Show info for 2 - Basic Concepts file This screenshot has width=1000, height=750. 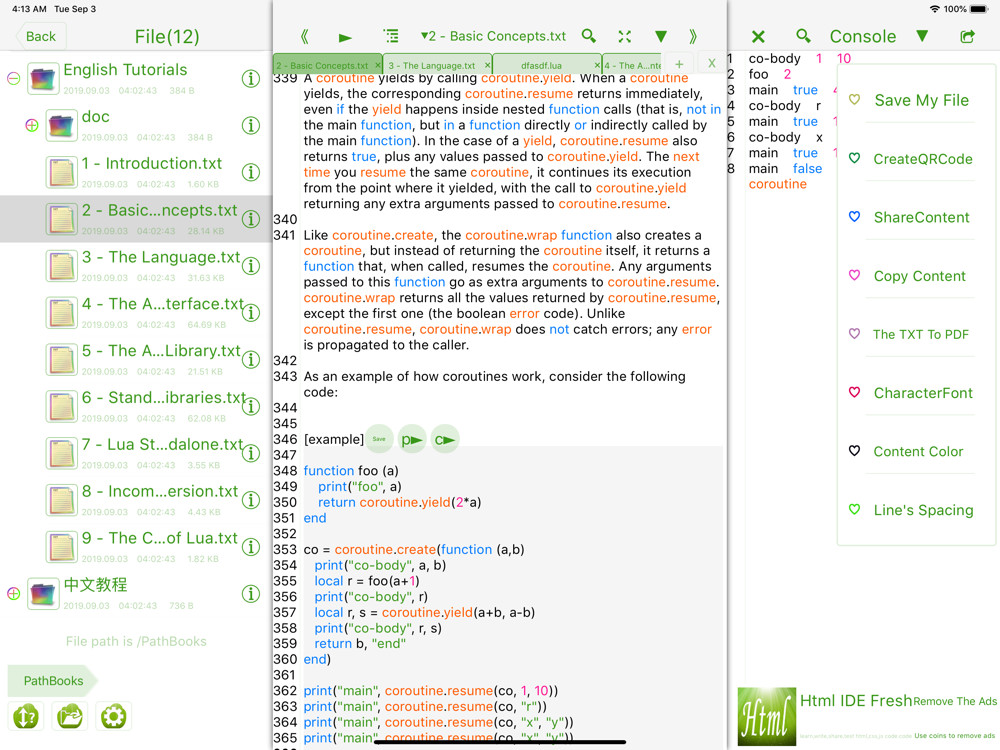[251, 219]
